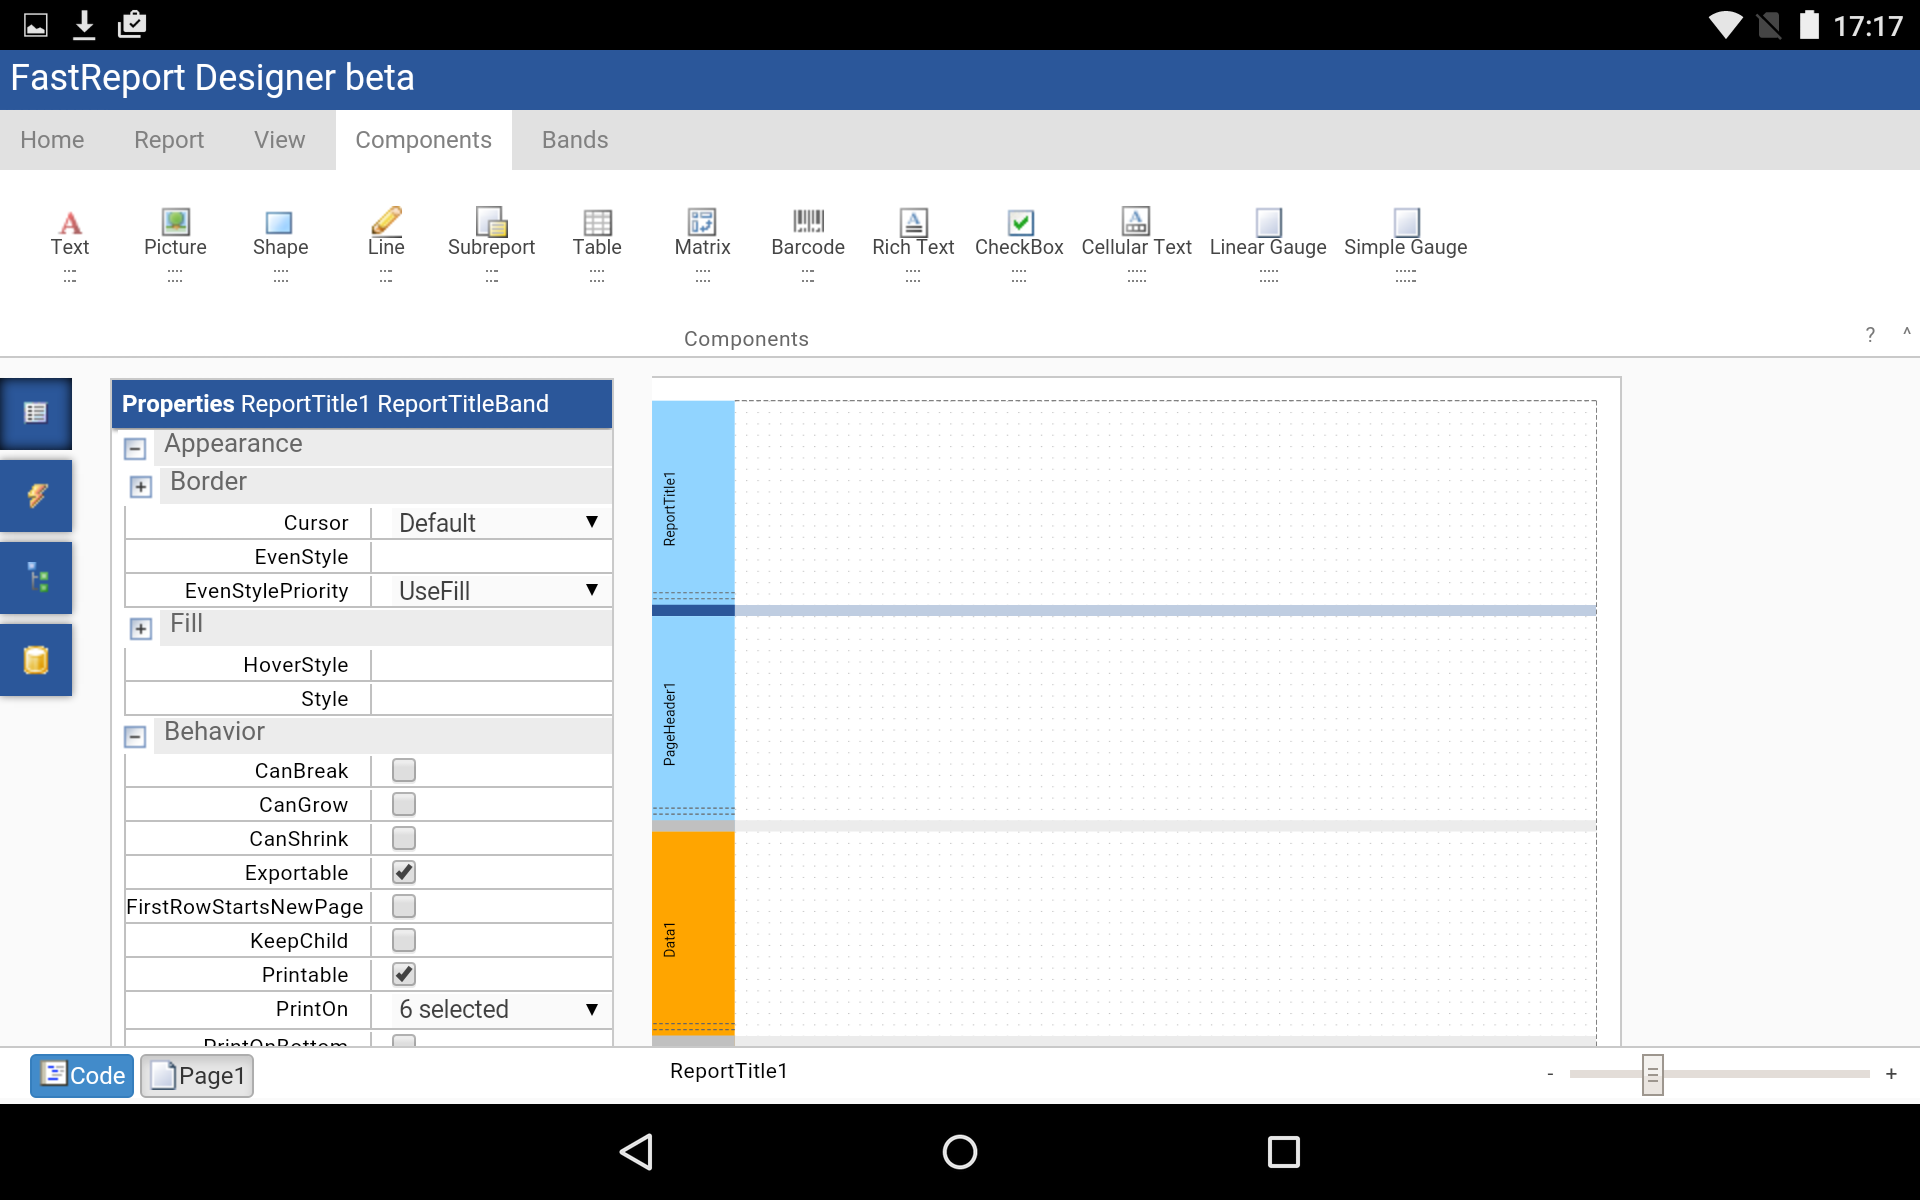The image size is (1920, 1200).
Task: Expand the Border property group
Action: tap(140, 487)
